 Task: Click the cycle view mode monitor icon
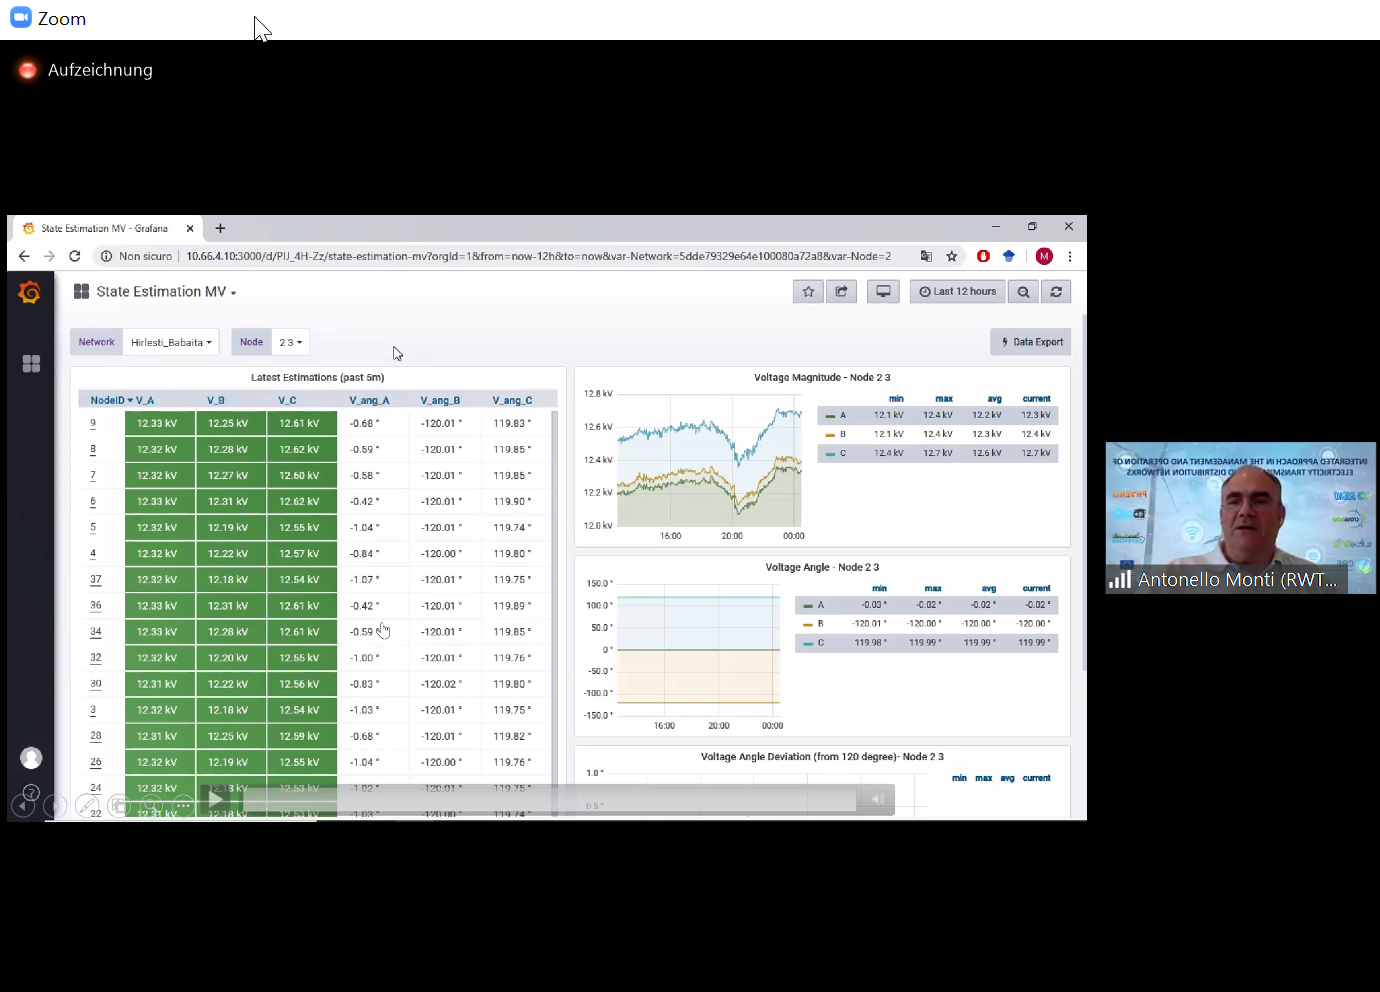883,292
